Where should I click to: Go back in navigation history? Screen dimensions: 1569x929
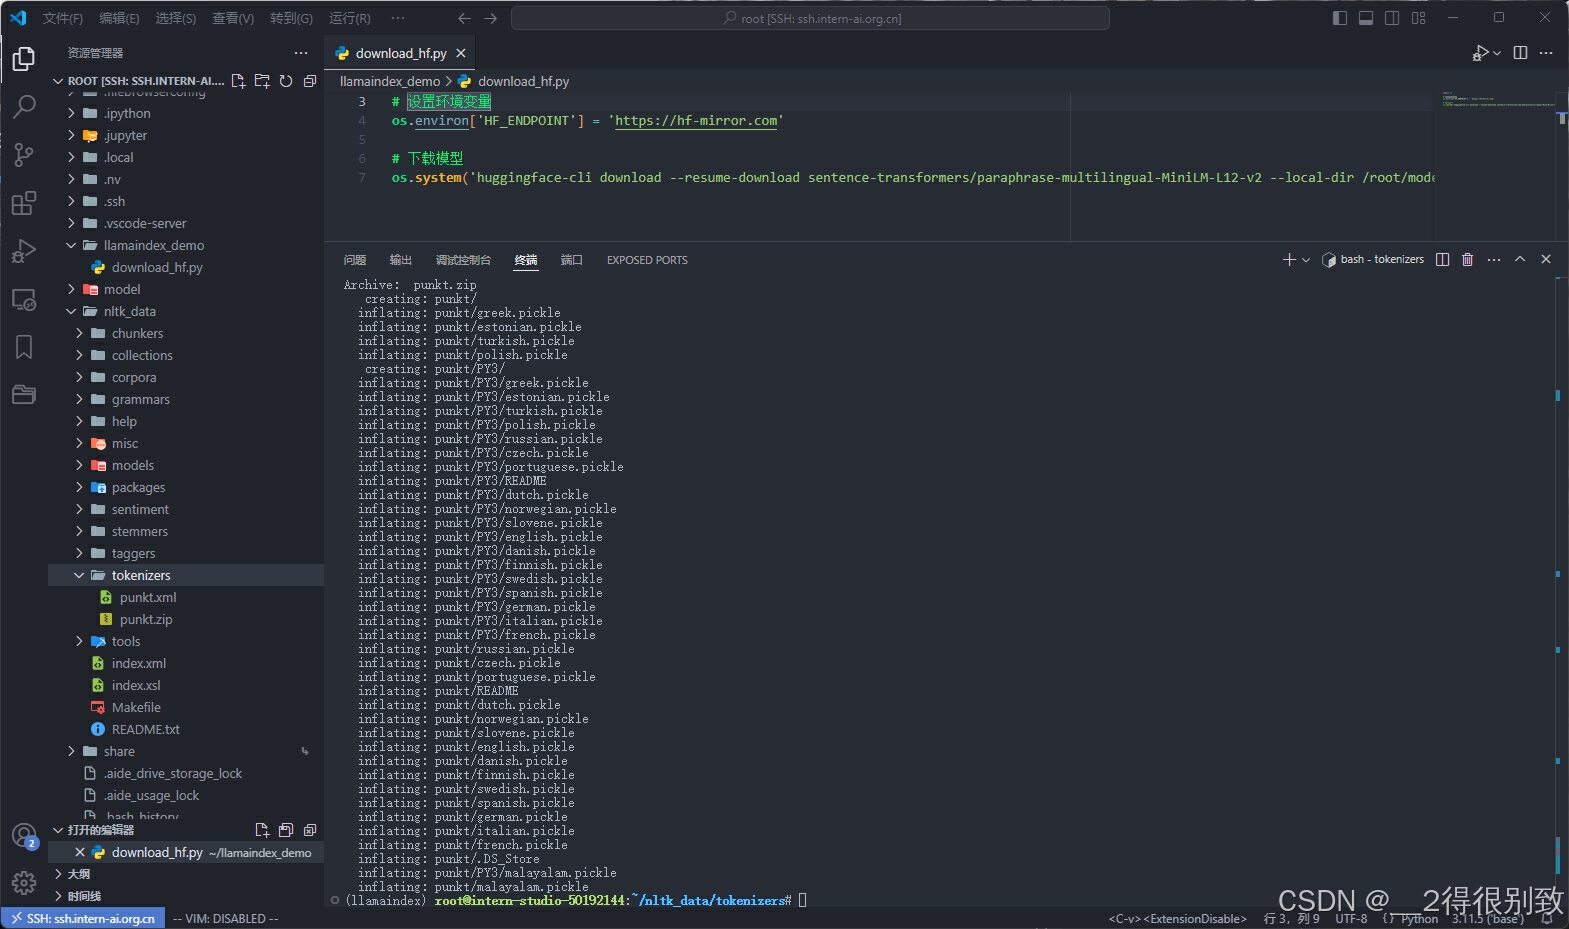point(464,18)
